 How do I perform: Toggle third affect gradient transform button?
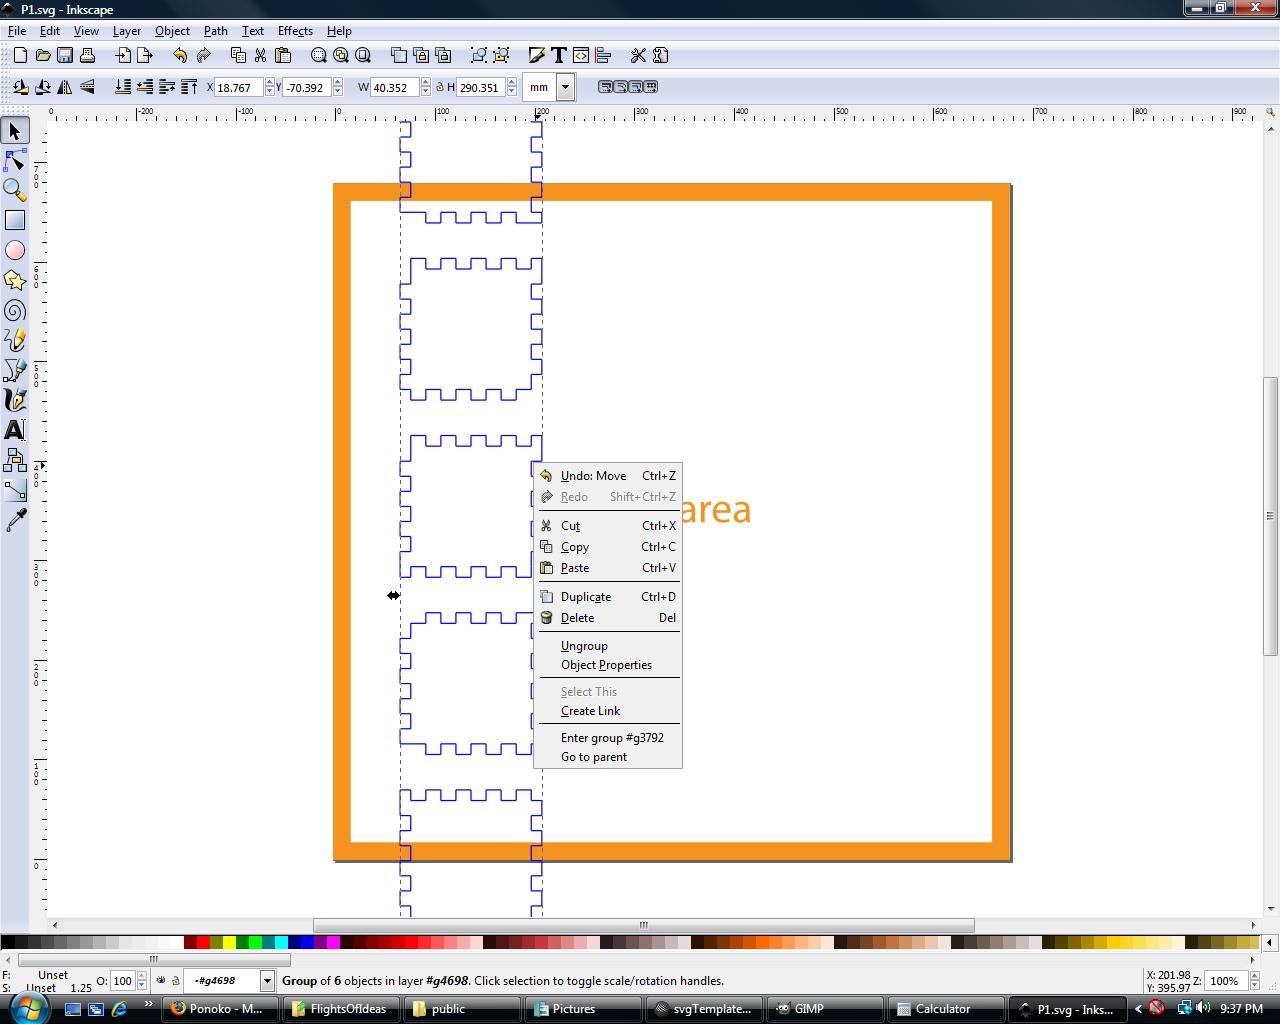[635, 87]
